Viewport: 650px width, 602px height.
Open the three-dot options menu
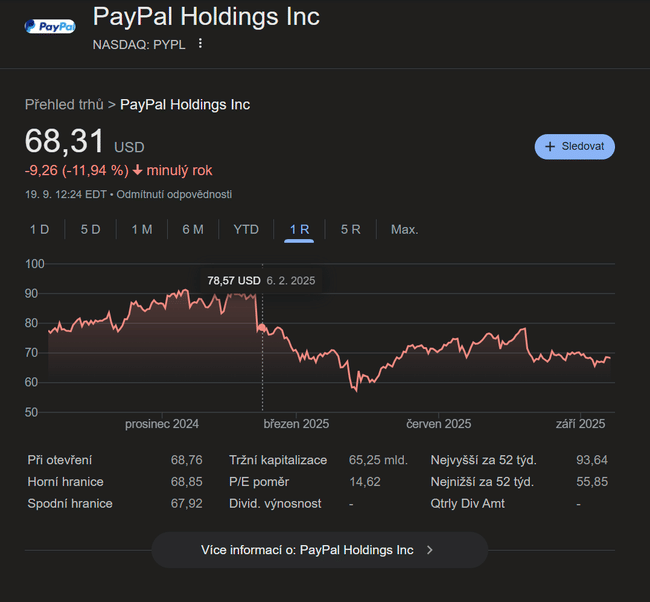tap(200, 44)
